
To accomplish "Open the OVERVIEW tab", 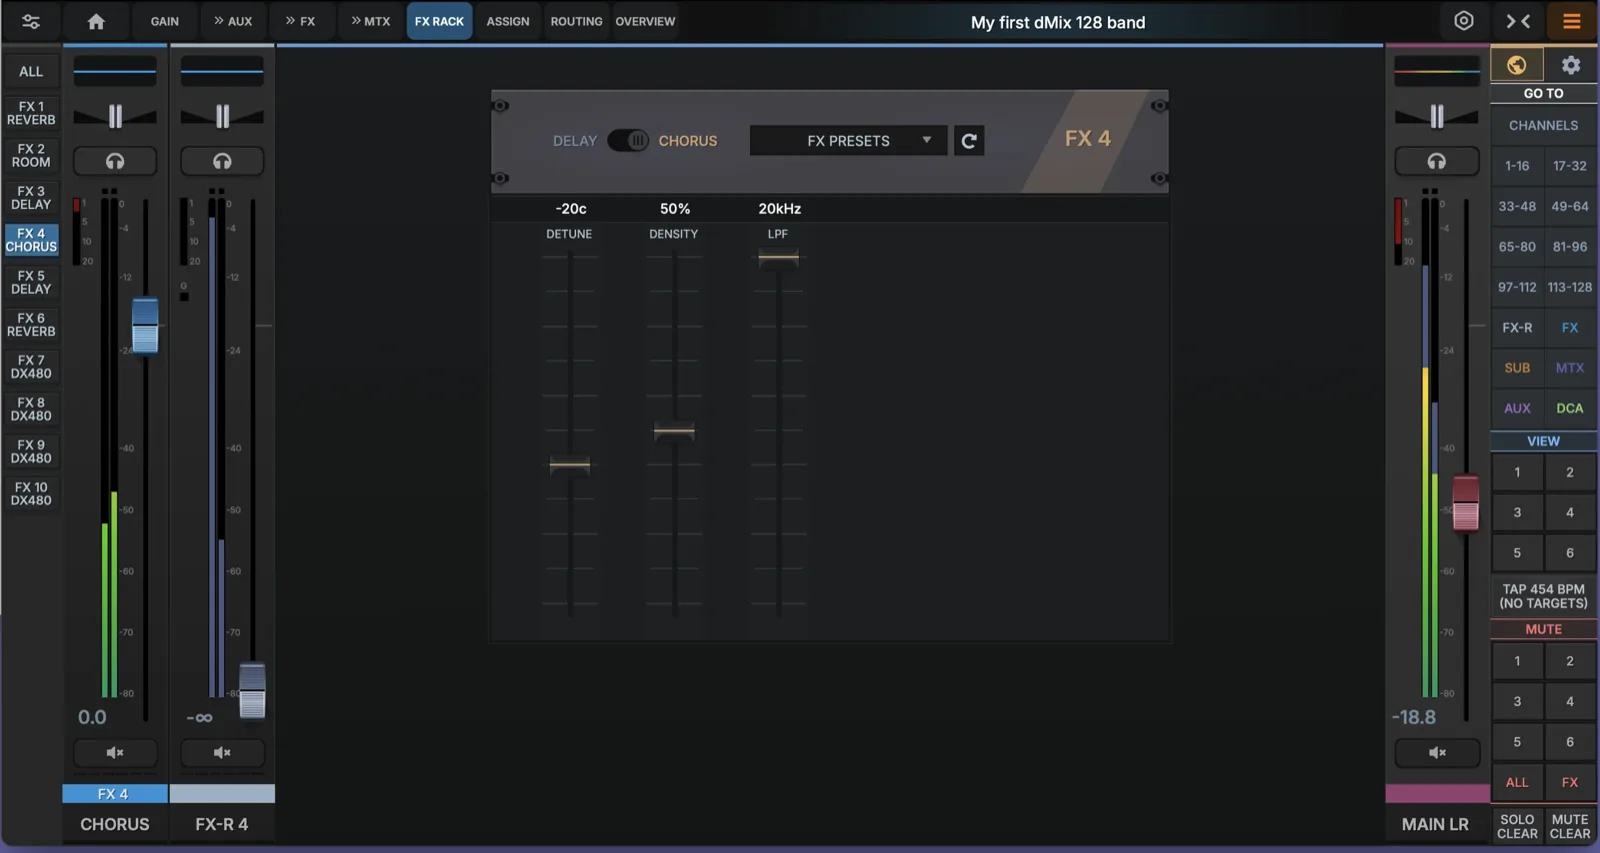I will click(x=645, y=21).
